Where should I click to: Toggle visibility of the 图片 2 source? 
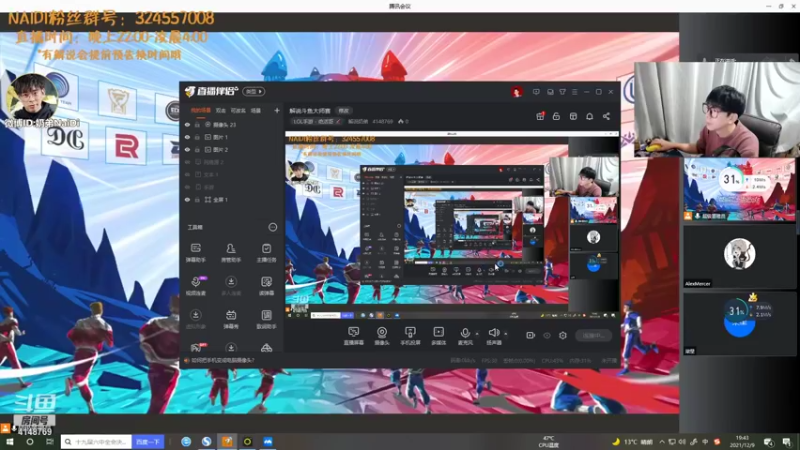coord(187,149)
